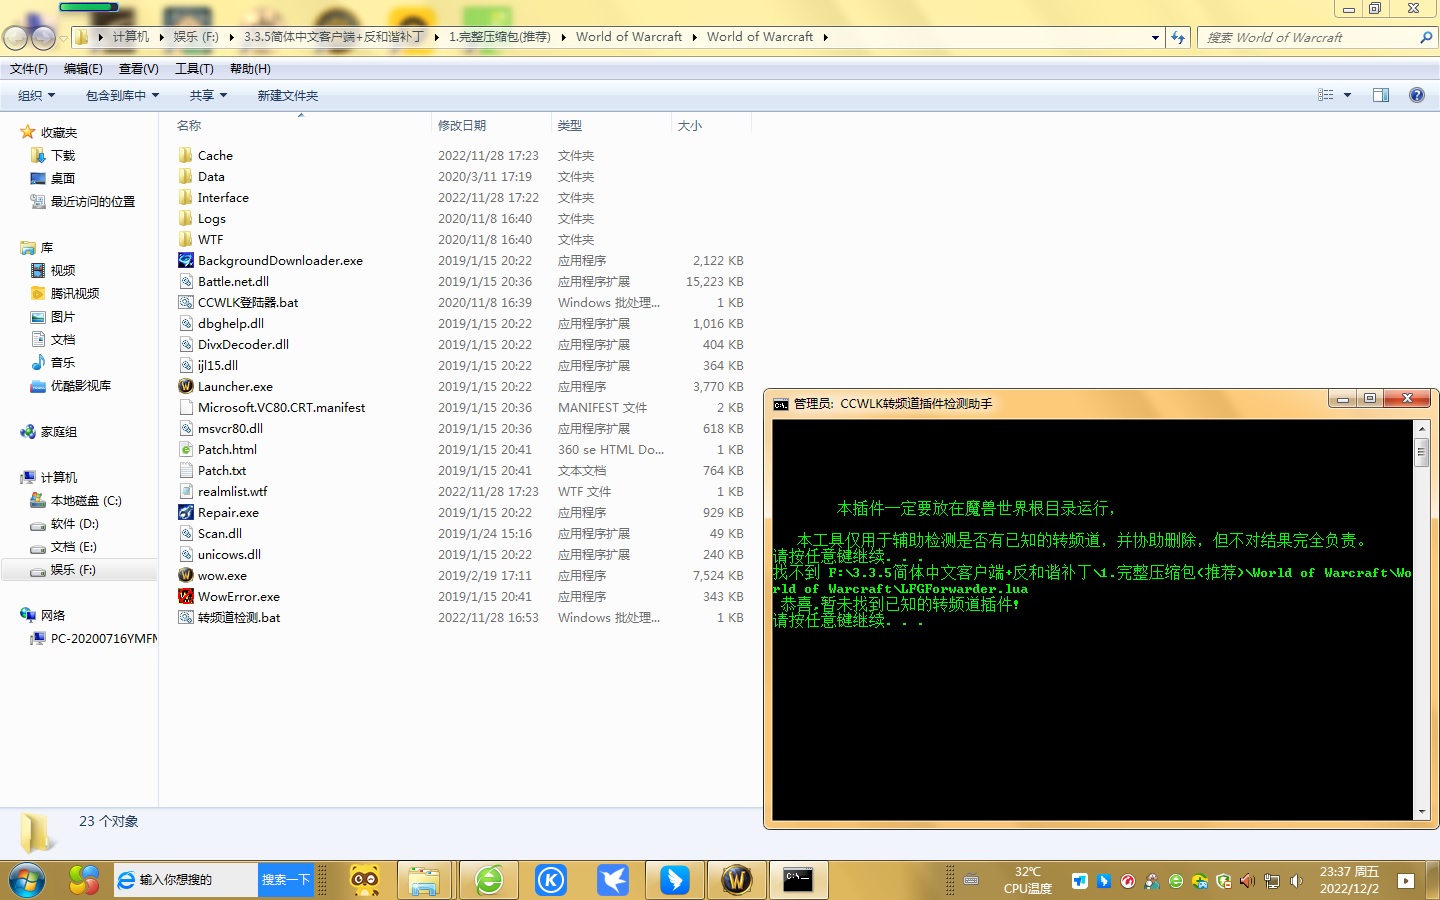Click the wow.exe application icon
Screen dimensions: 1440x900
point(186,575)
